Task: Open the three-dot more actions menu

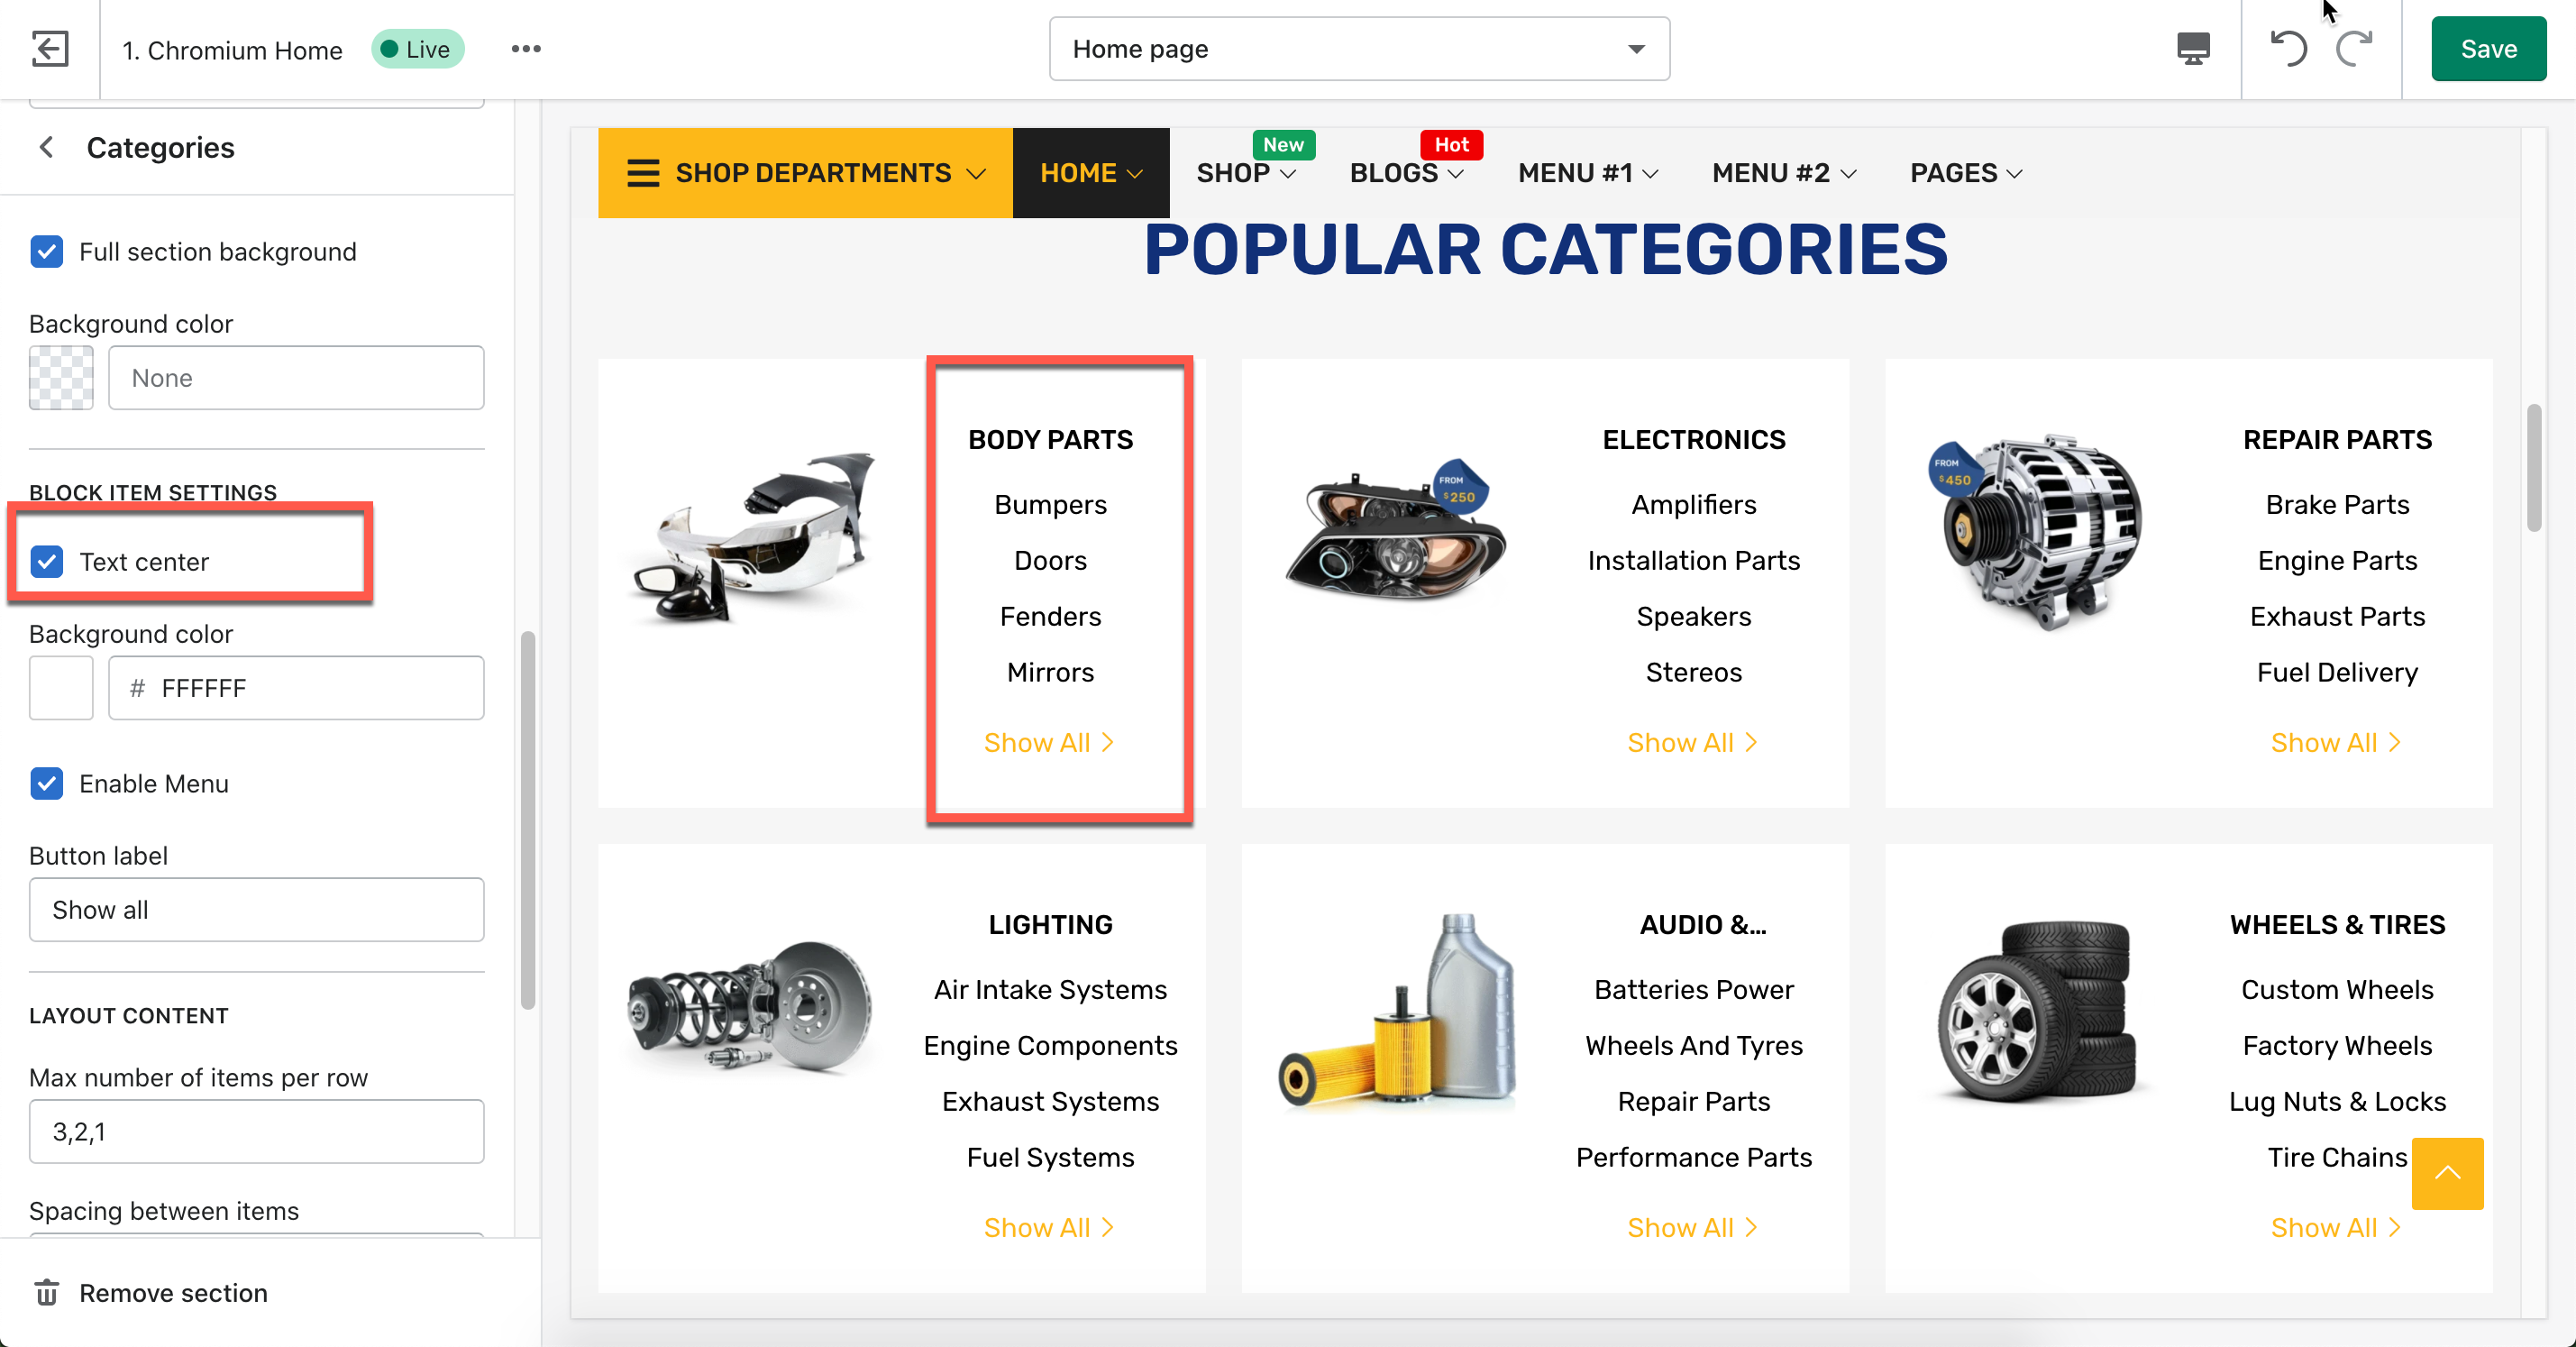Action: [526, 48]
